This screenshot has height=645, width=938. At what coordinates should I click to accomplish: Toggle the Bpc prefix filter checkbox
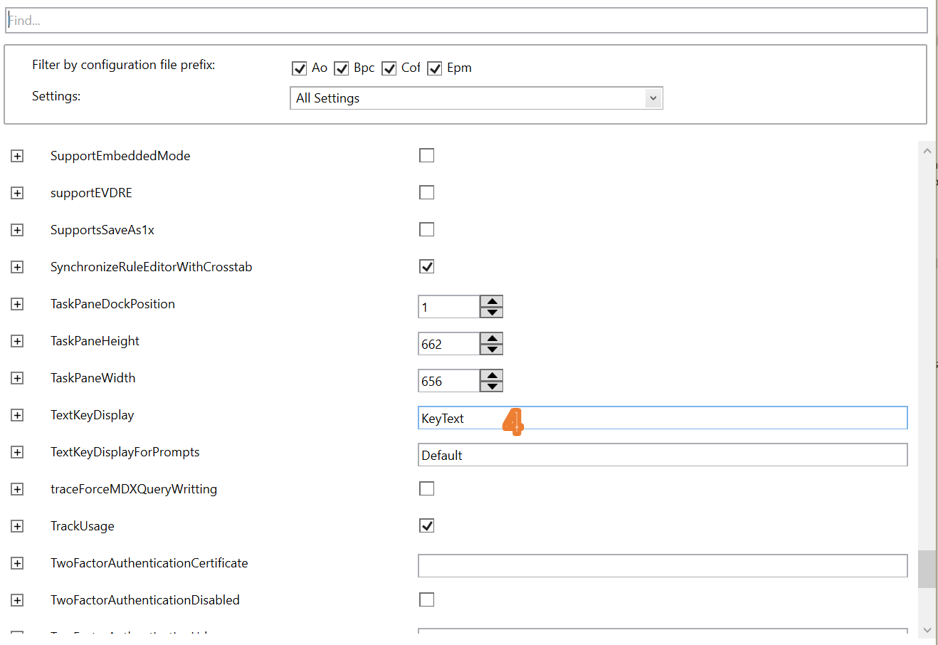341,69
